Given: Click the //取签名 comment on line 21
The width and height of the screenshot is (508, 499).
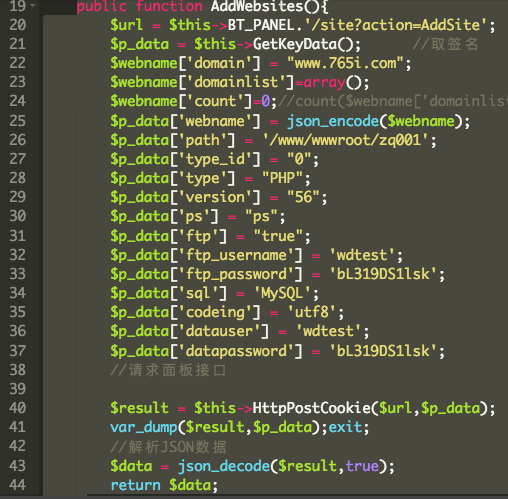Looking at the screenshot, I should click(446, 44).
